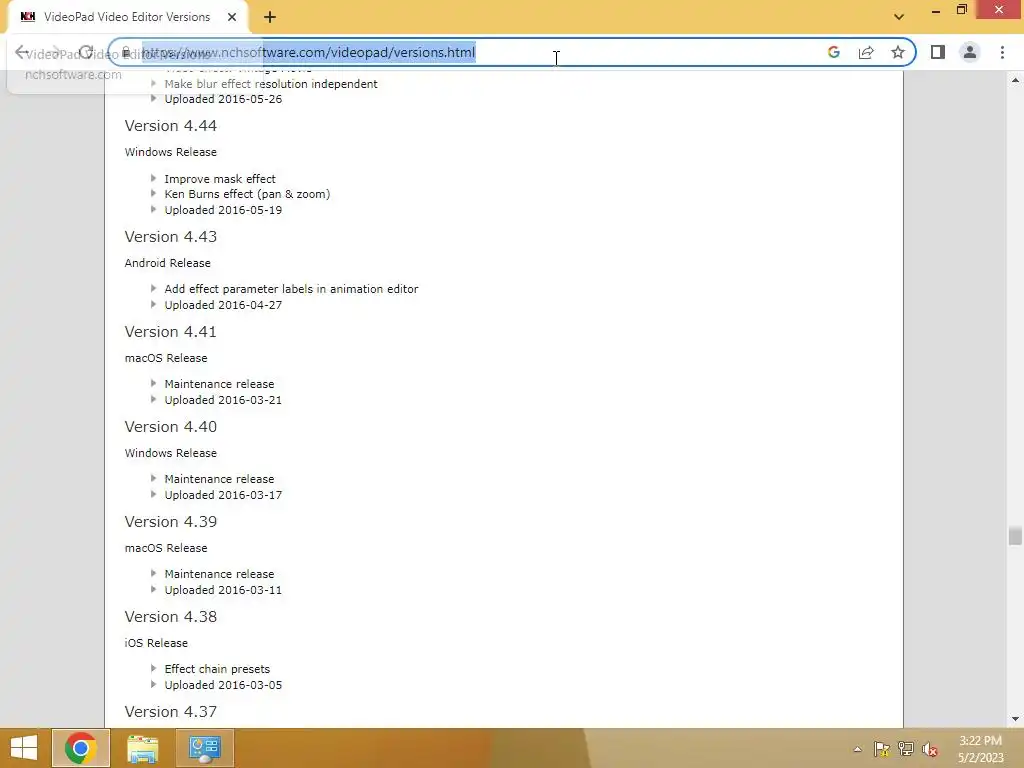The height and width of the screenshot is (768, 1024).
Task: Click the vertical scrollbar thumb
Action: point(1015,536)
